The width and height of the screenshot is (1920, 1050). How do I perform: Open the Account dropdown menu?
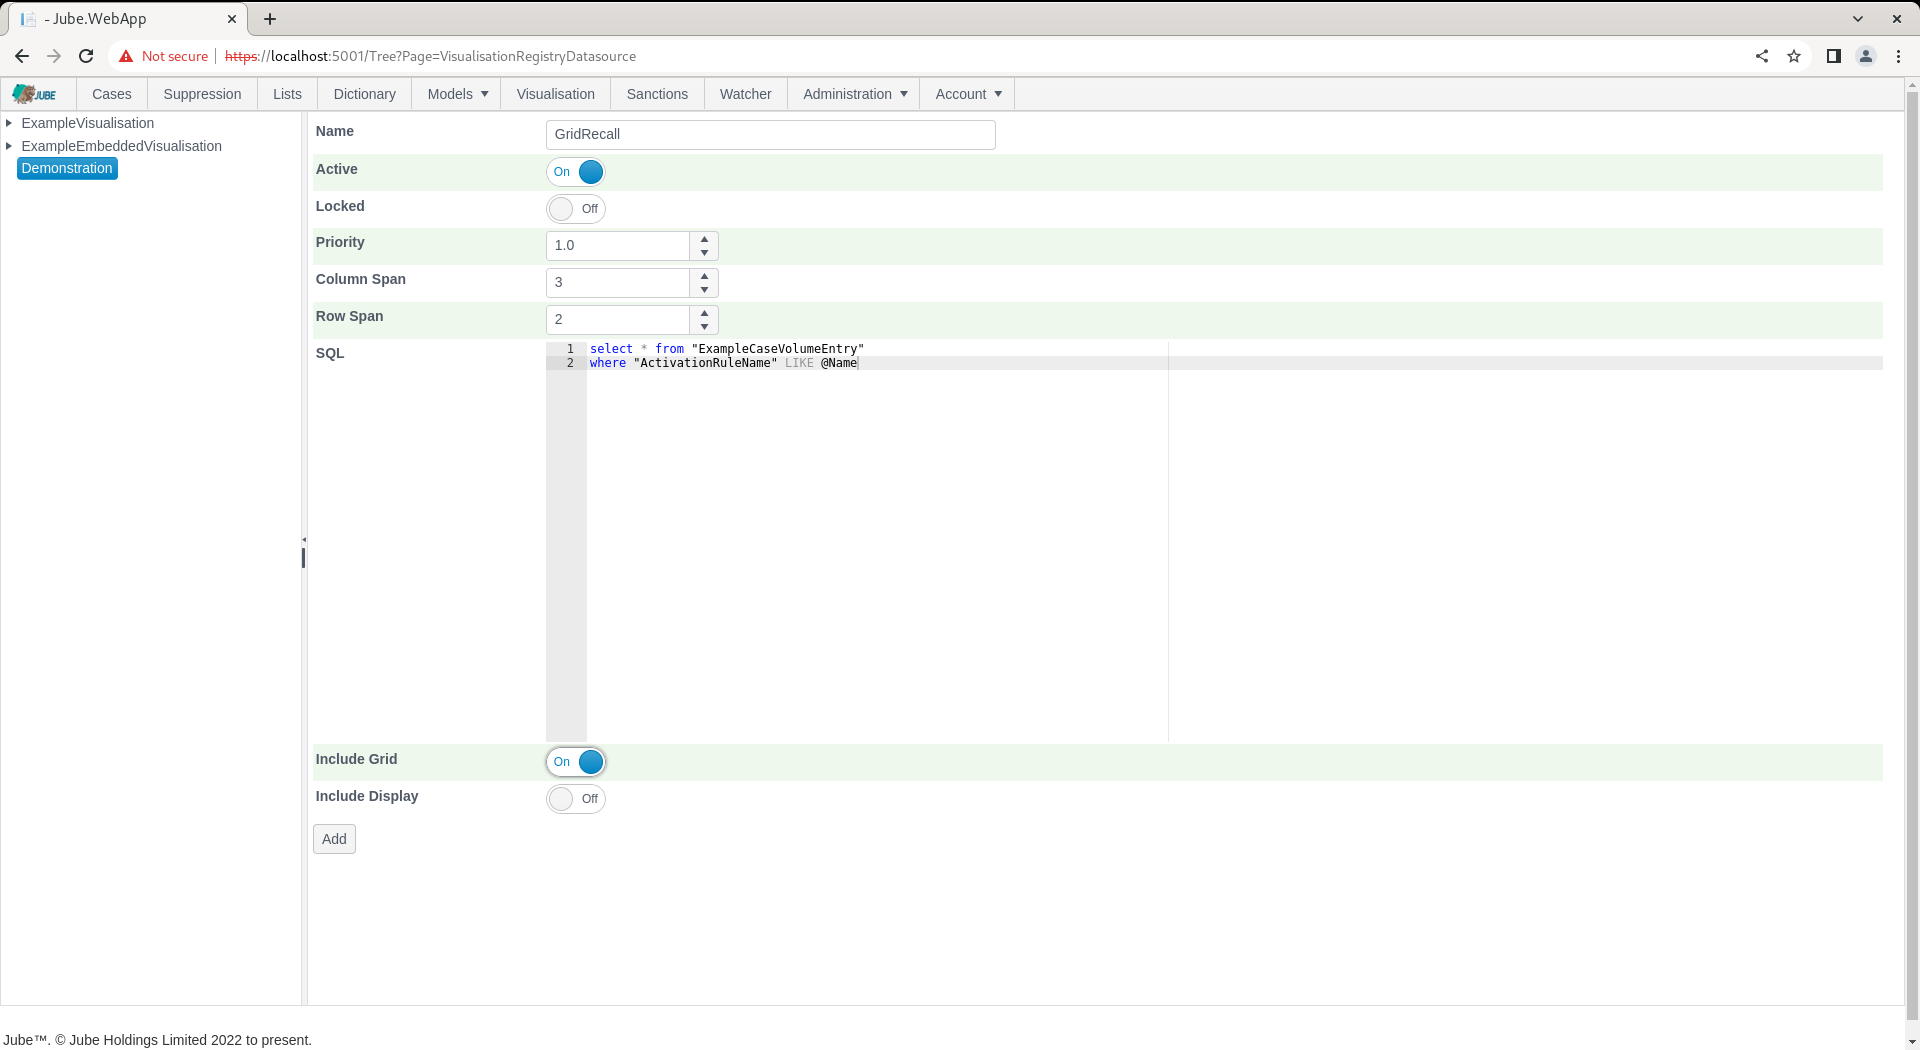click(x=968, y=94)
